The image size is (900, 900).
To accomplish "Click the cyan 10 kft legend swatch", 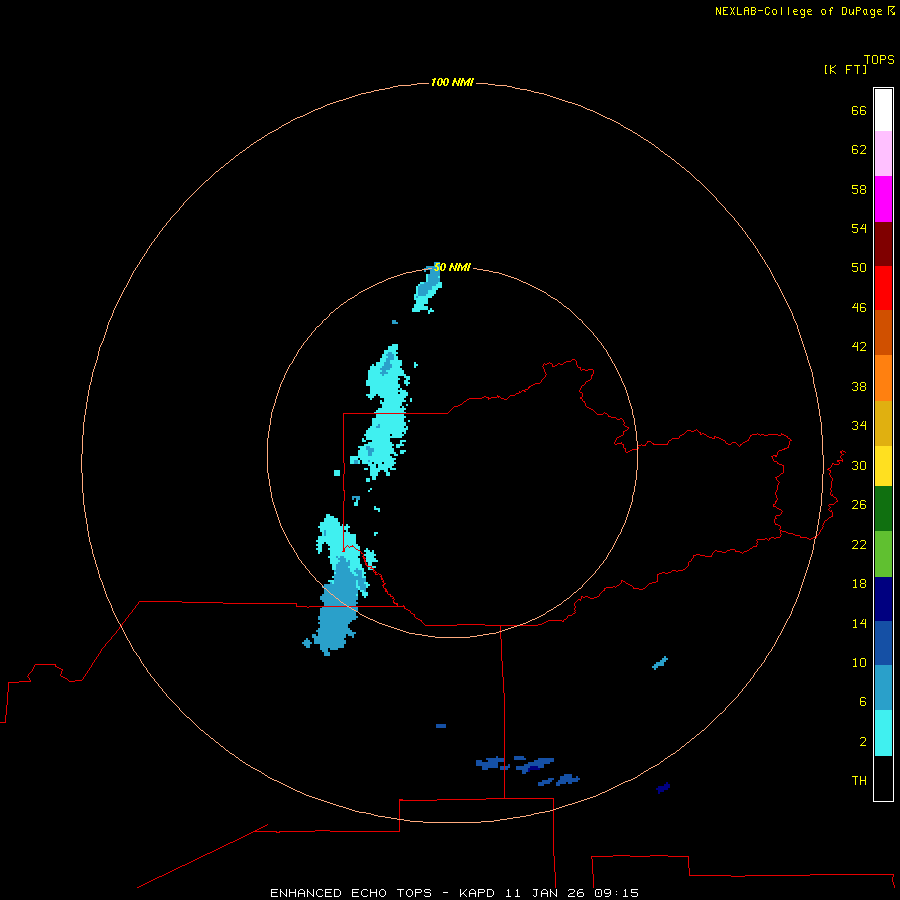I will tap(883, 733).
